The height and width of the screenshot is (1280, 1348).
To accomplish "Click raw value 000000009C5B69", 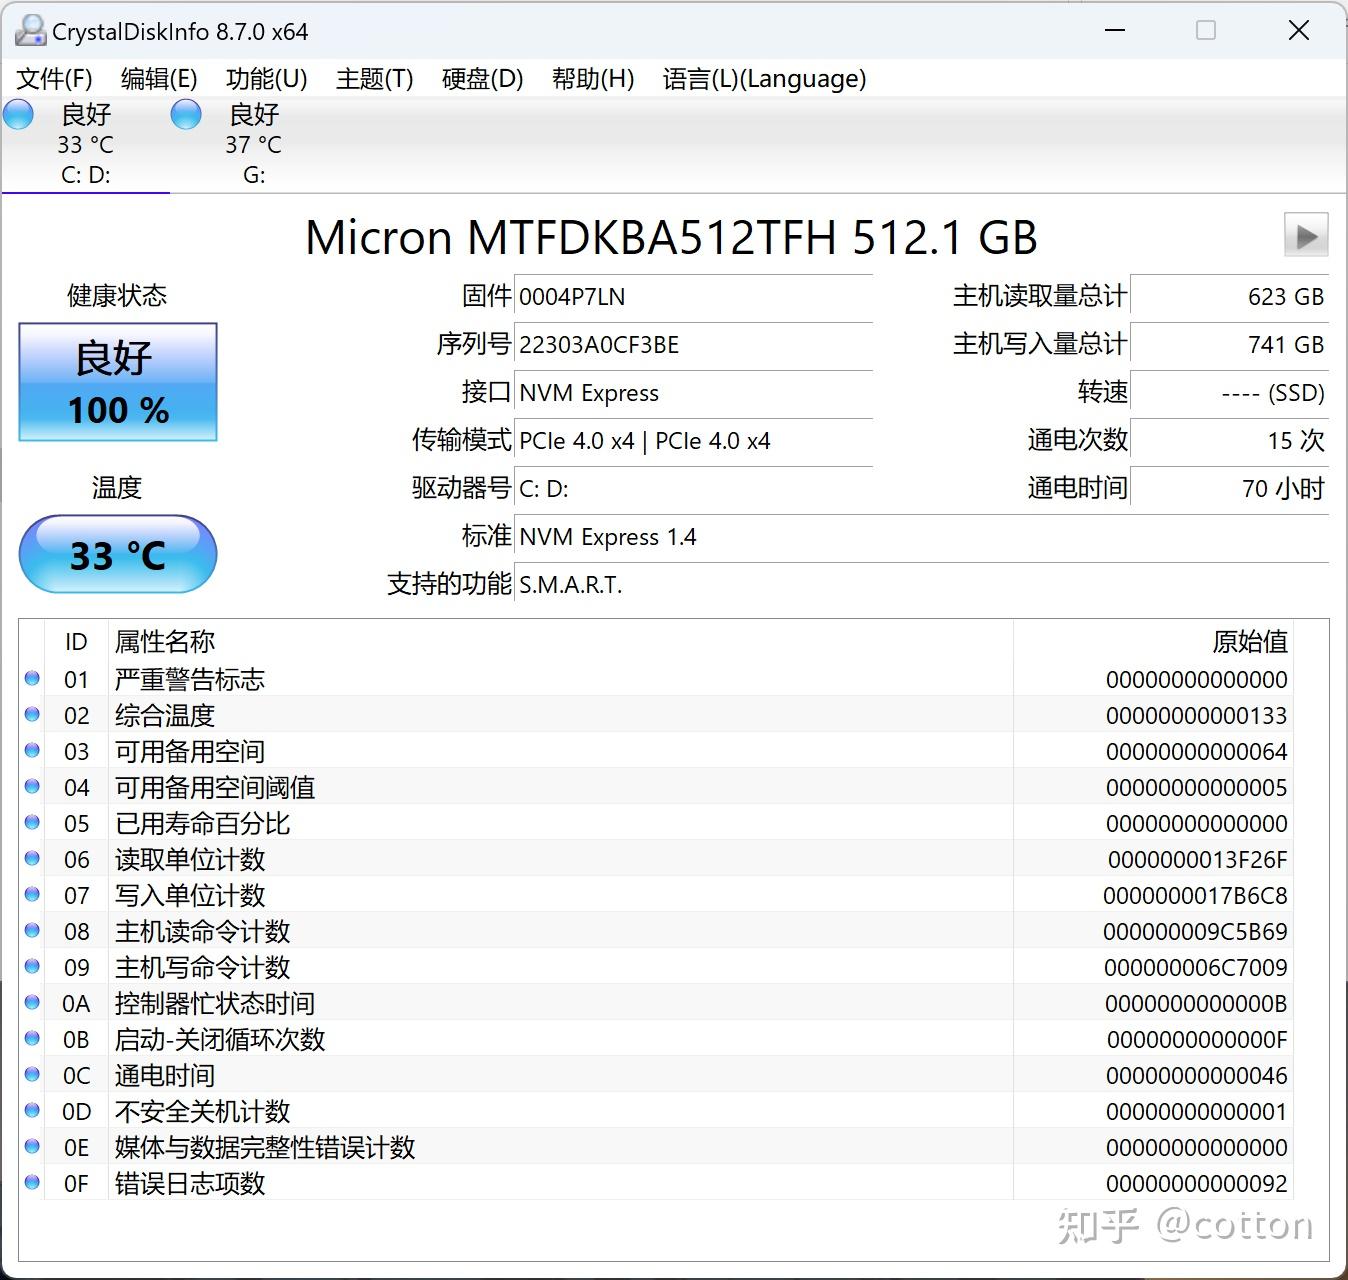I will (x=1195, y=932).
